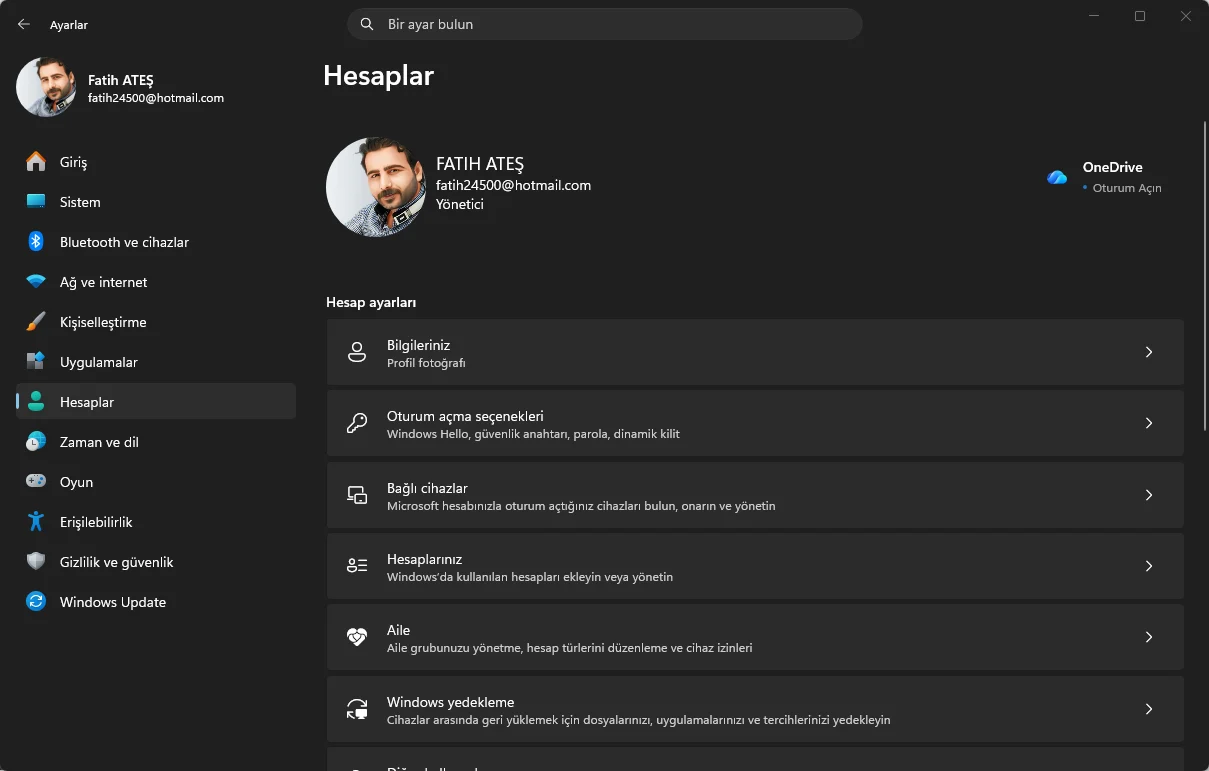Click the Windows yedekleme backup icon

pos(357,708)
